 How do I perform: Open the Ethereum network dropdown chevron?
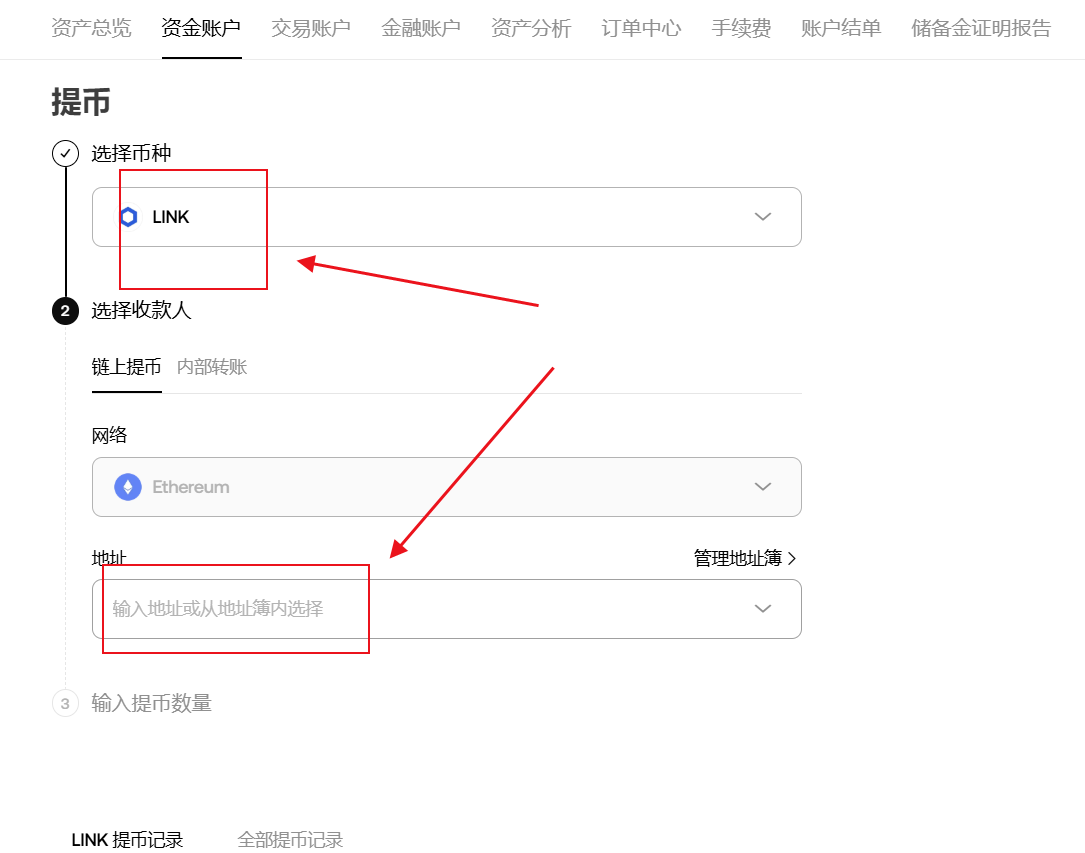[x=763, y=487]
